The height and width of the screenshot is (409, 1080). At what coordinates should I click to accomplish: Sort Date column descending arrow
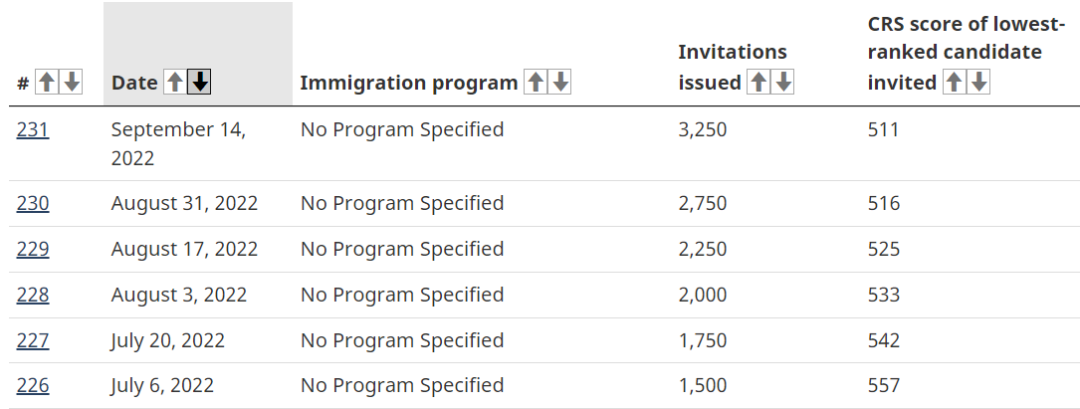[x=200, y=83]
